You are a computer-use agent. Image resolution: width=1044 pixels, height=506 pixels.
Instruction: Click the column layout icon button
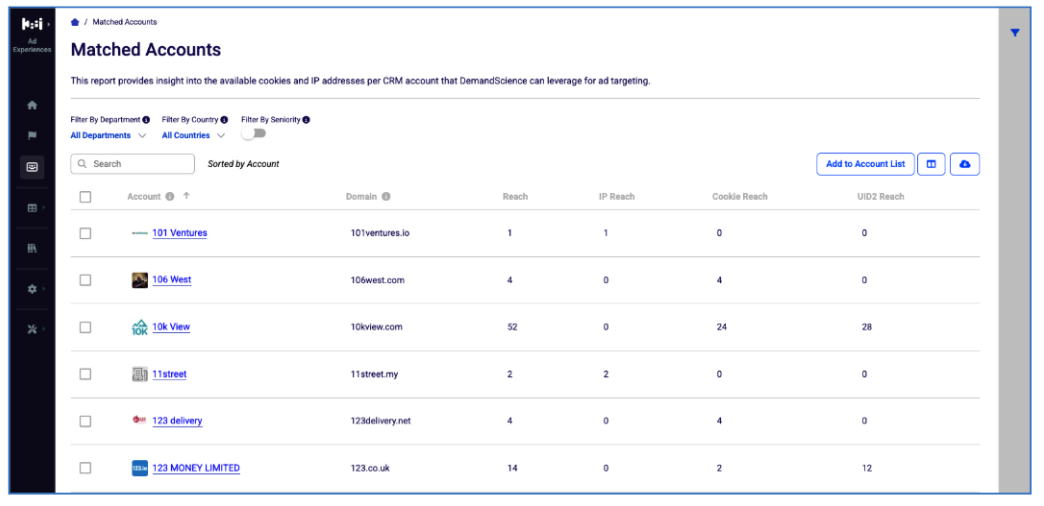931,164
